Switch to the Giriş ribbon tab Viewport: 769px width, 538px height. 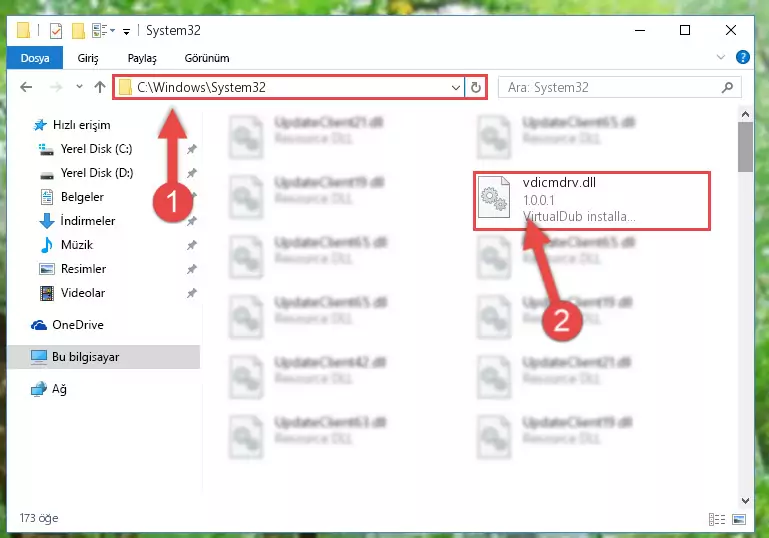click(x=88, y=58)
